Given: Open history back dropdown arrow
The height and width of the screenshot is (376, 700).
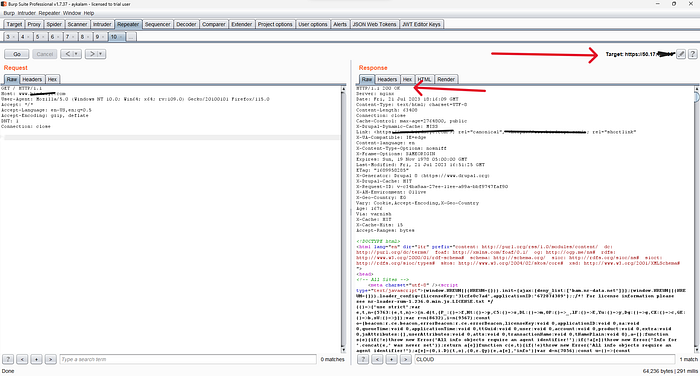Looking at the screenshot, I should [x=76, y=54].
